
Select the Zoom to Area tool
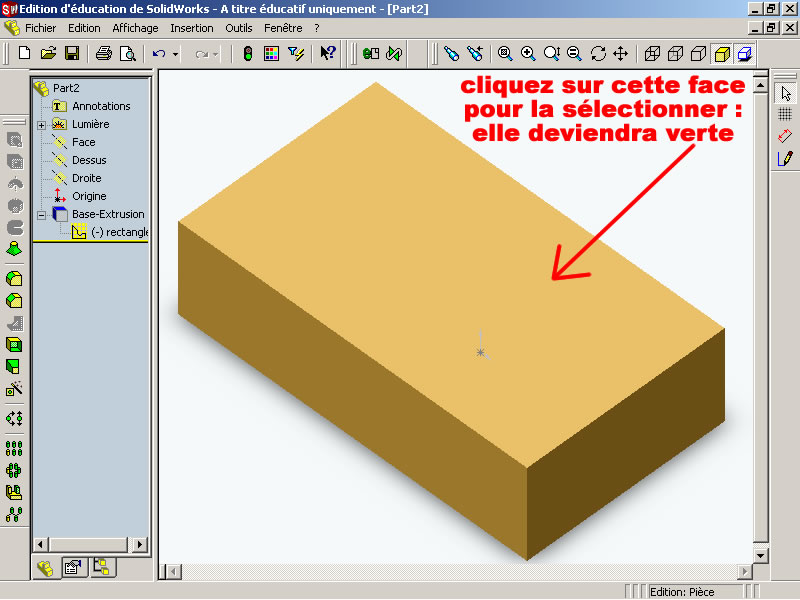(x=528, y=53)
